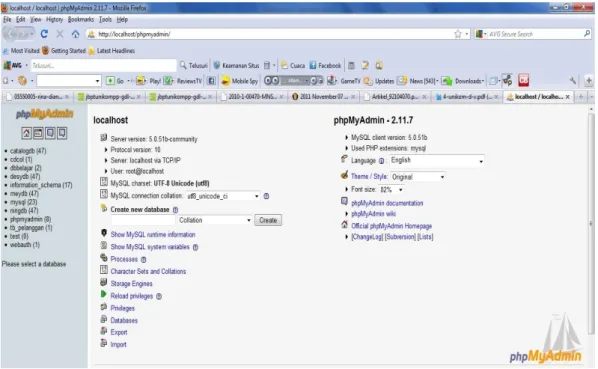Click the Telusuri search button
Viewport: 598px width, 369px height.
click(194, 66)
